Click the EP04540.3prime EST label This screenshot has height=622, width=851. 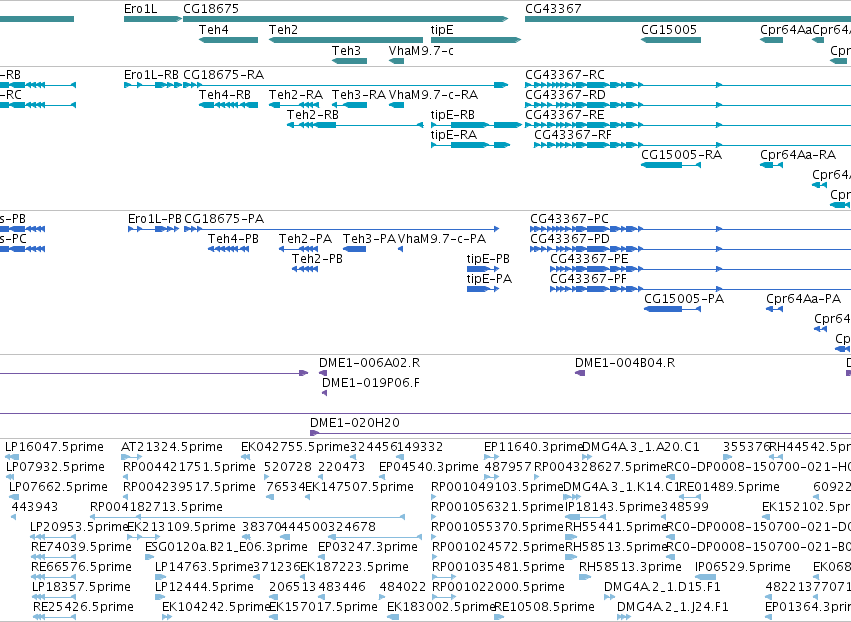point(429,467)
